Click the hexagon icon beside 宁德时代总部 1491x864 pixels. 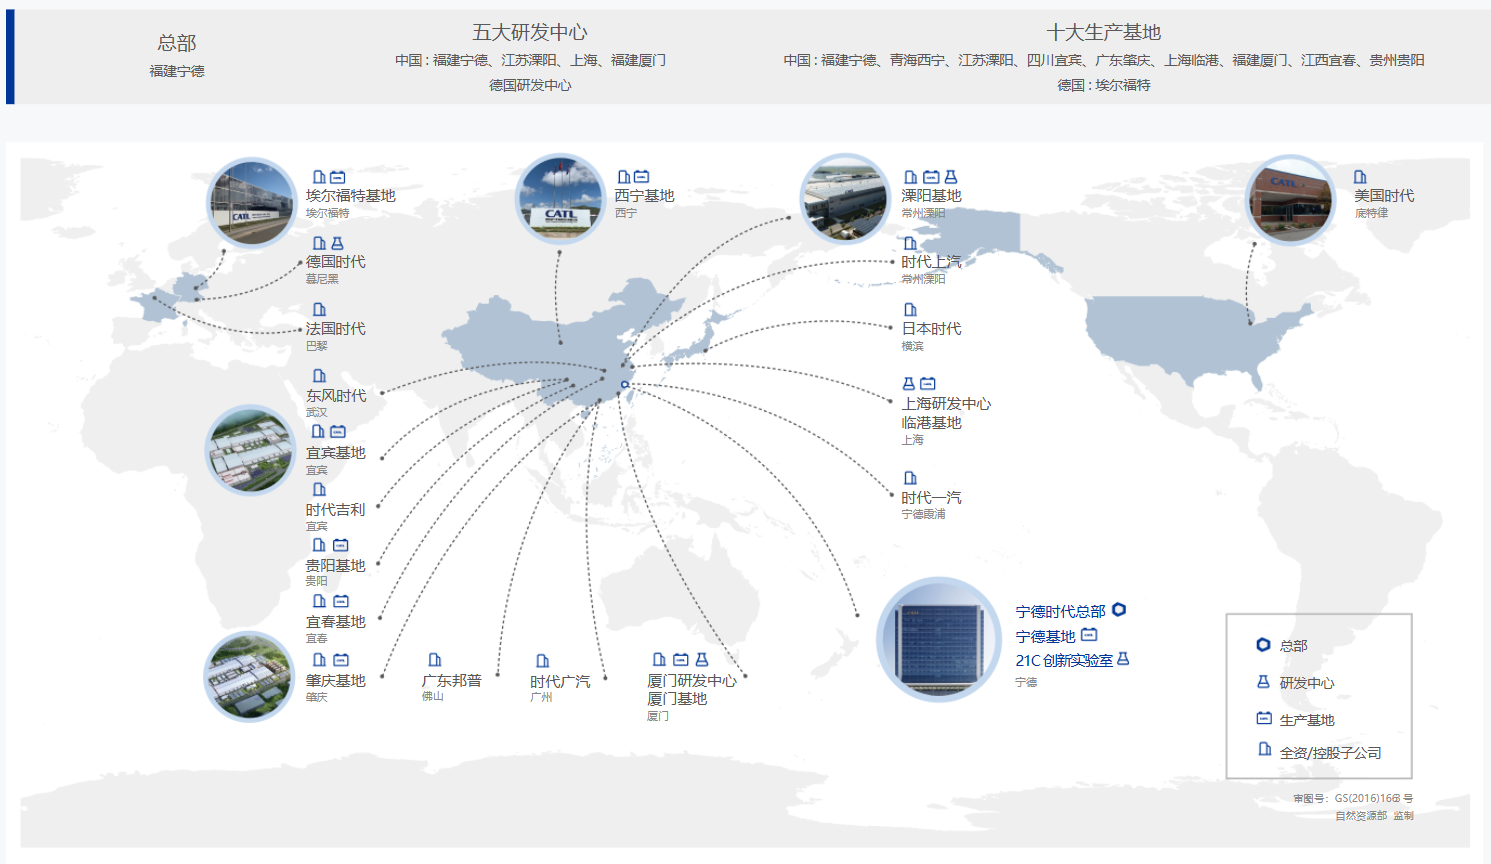tap(1119, 609)
